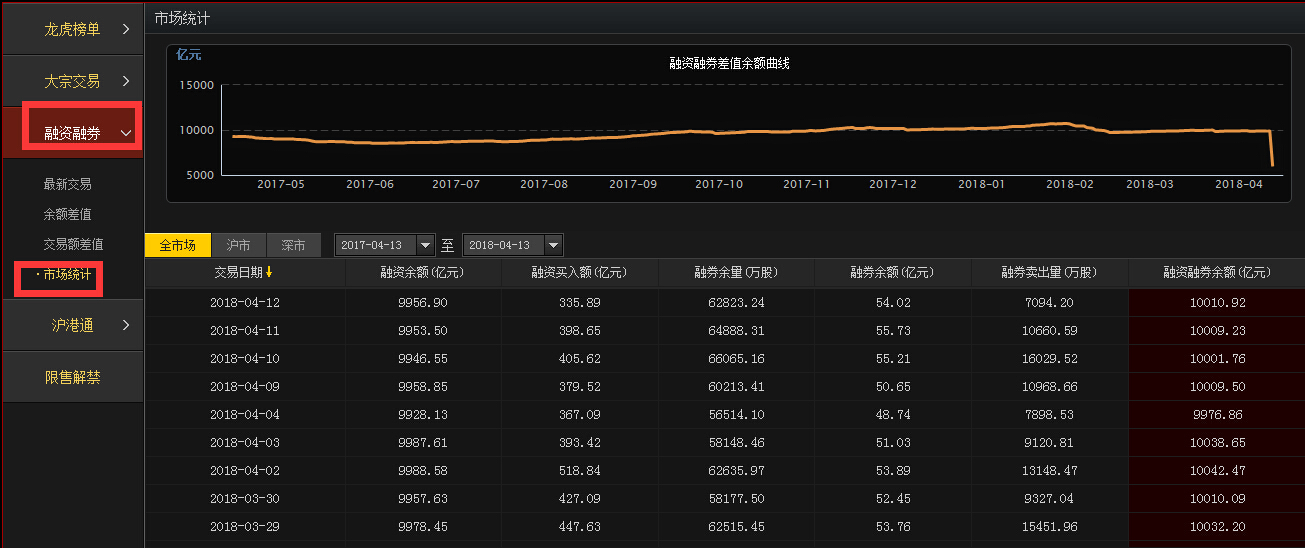The height and width of the screenshot is (548, 1305).
Task: Open the 大宗交易 sidebar menu
Action: 72,81
